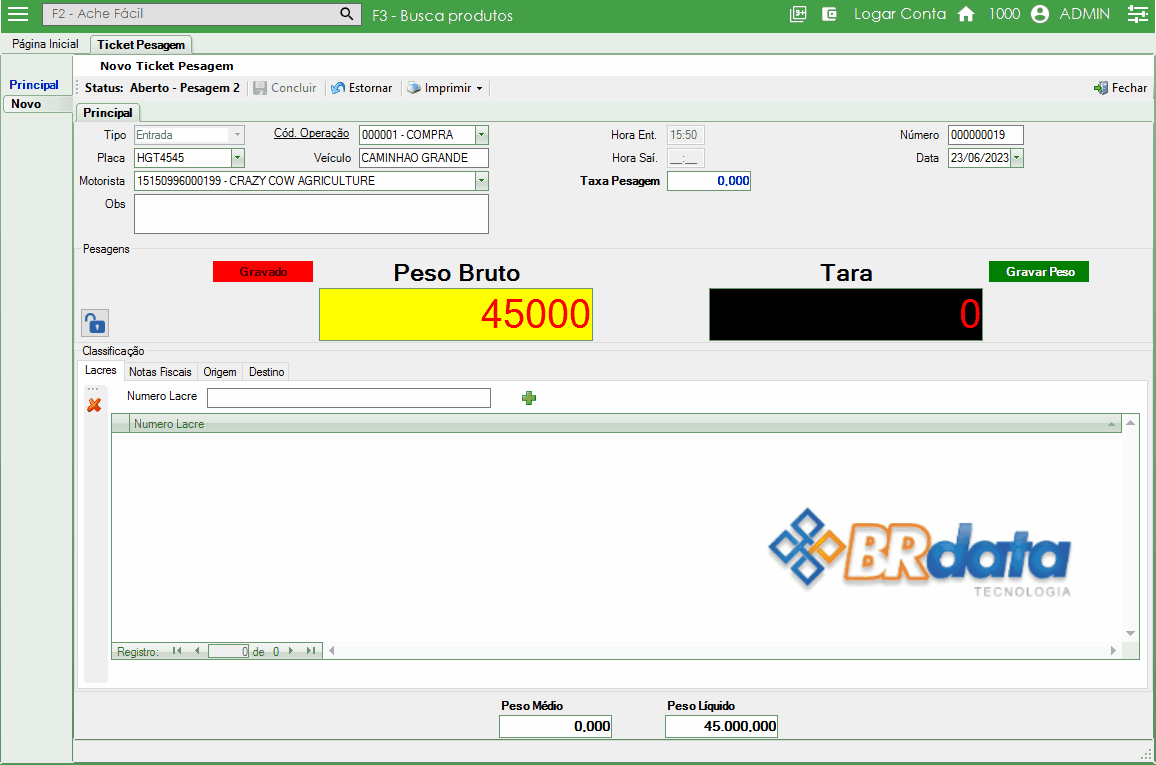Click the search magnifier icon
This screenshot has height=765, width=1156.
pyautogui.click(x=347, y=14)
